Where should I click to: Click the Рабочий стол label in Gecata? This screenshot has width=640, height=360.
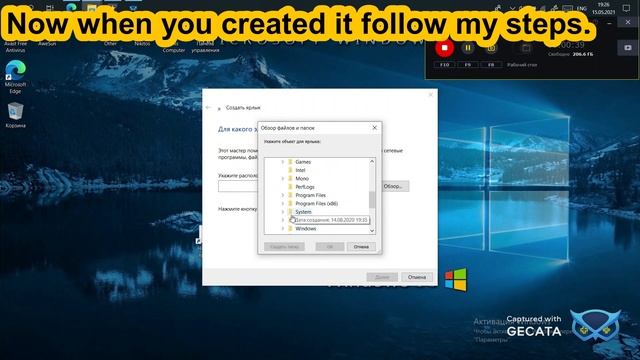[x=522, y=64]
